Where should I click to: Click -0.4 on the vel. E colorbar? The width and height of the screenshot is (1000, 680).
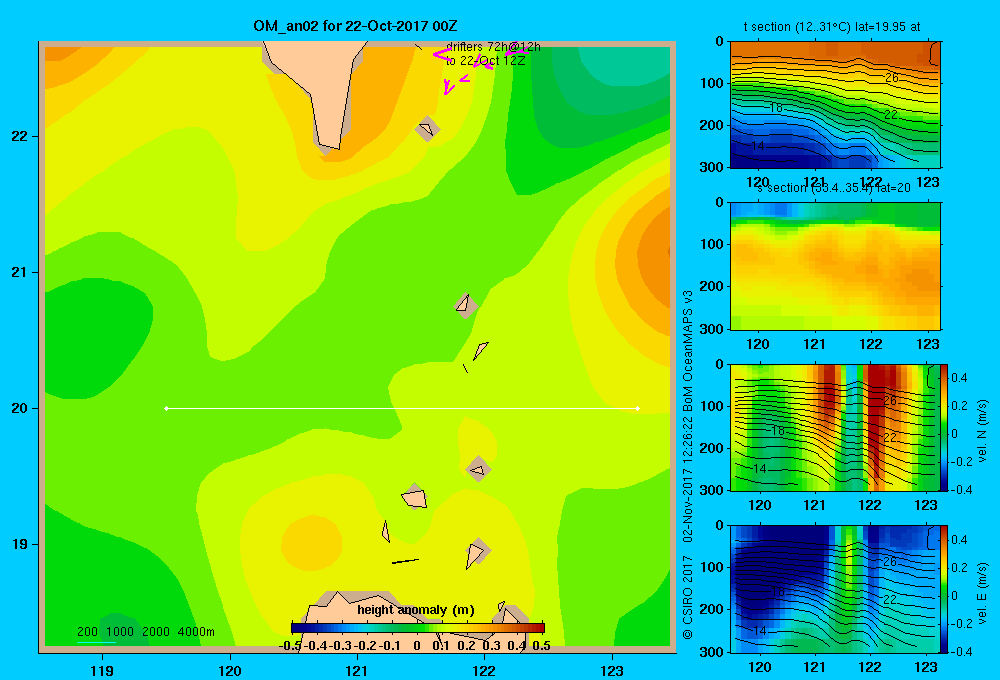961,651
